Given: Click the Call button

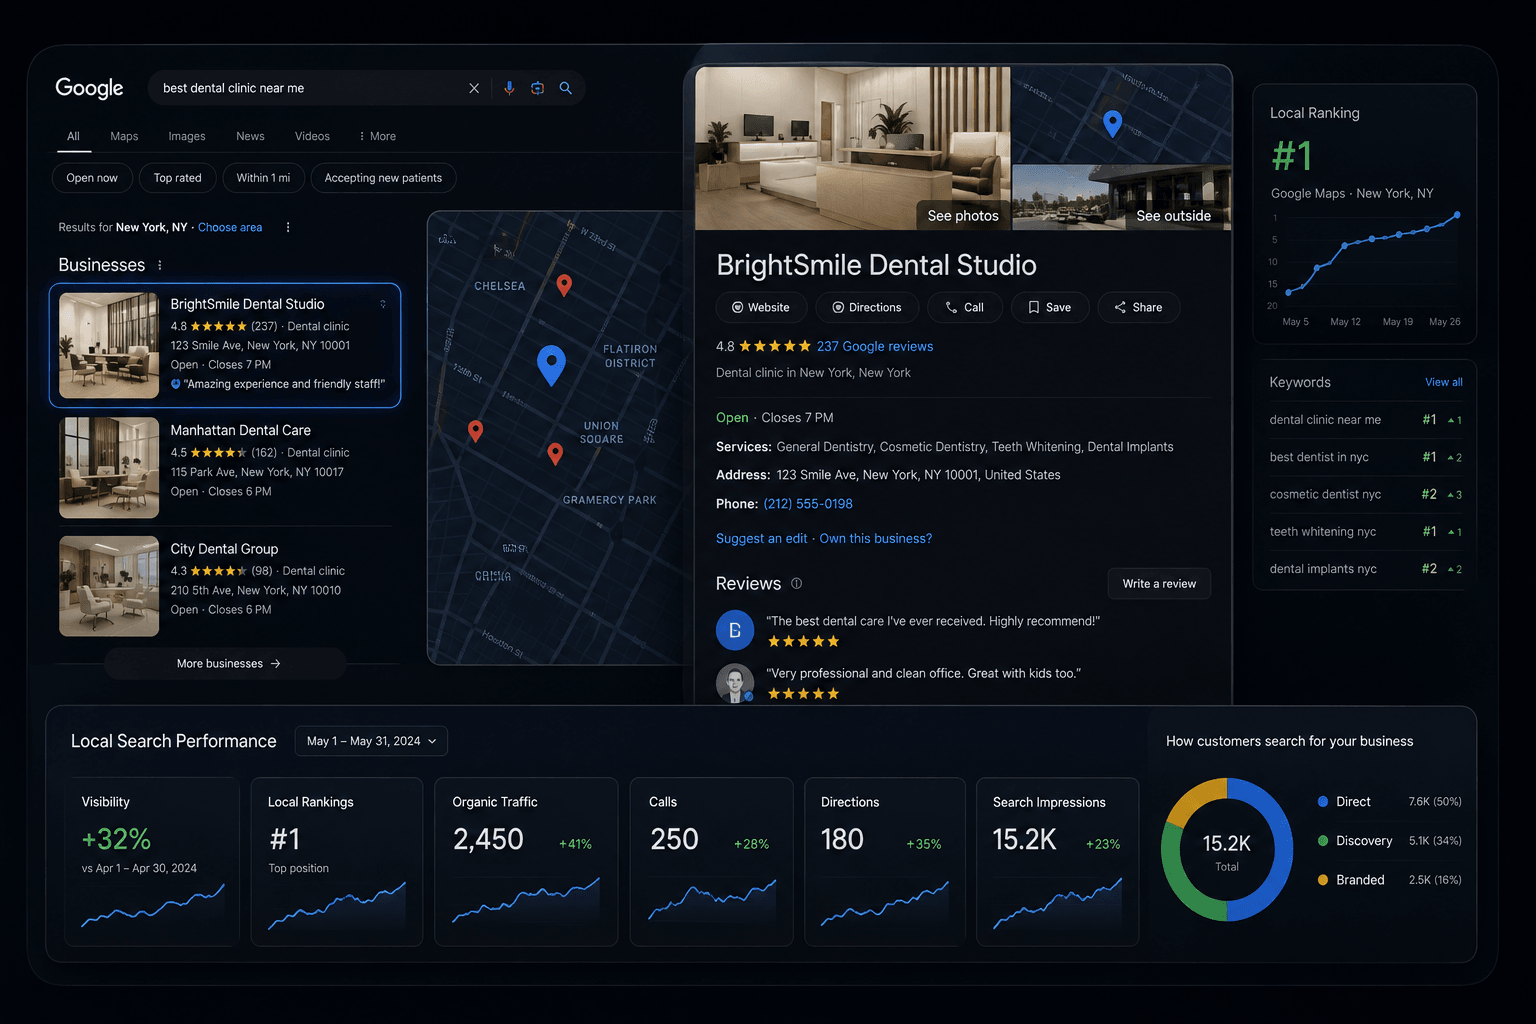Looking at the screenshot, I should 965,307.
